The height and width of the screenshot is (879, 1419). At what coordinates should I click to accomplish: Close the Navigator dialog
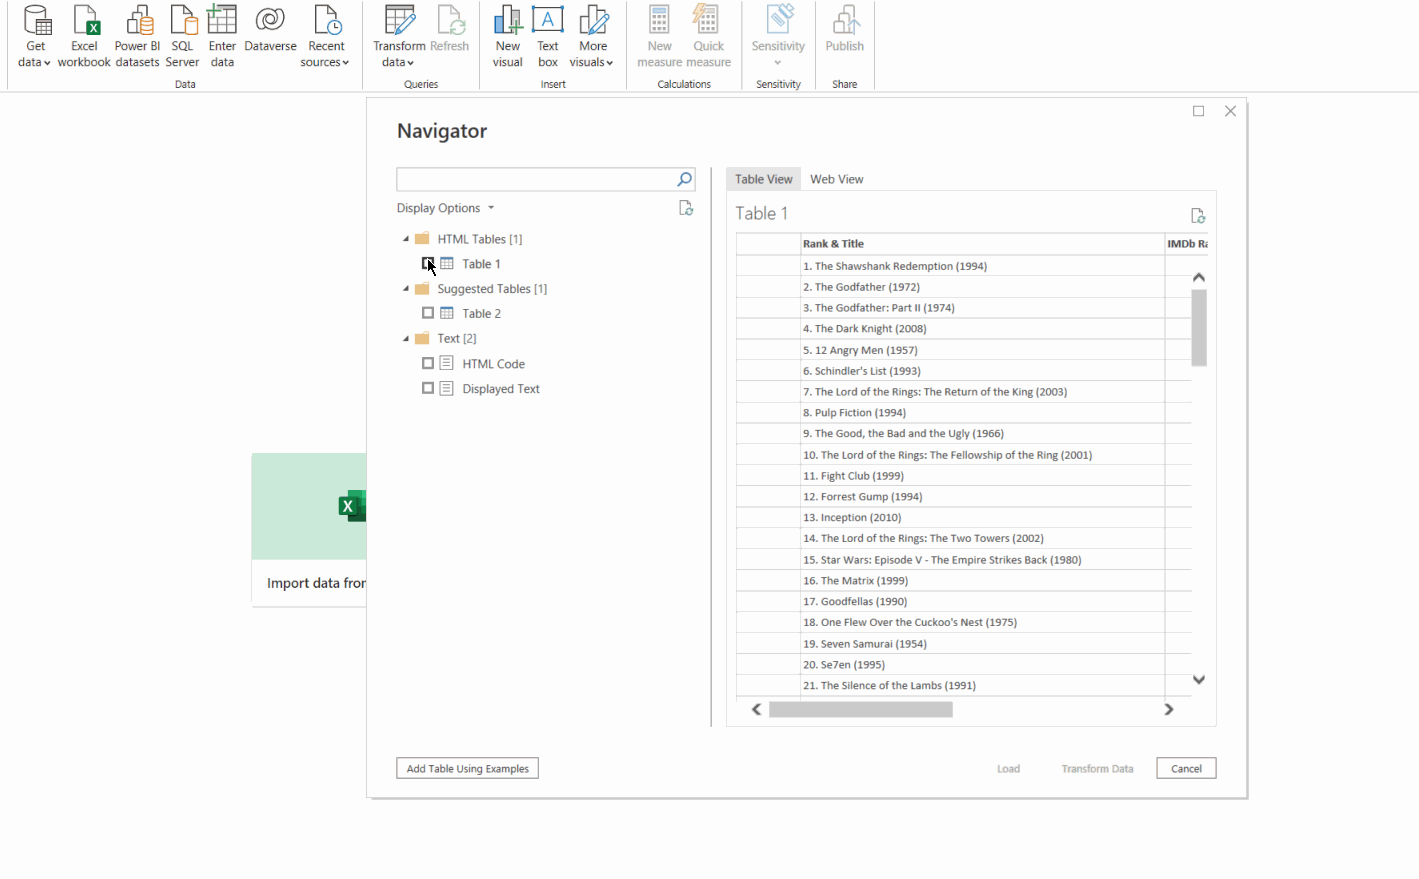(x=1231, y=111)
